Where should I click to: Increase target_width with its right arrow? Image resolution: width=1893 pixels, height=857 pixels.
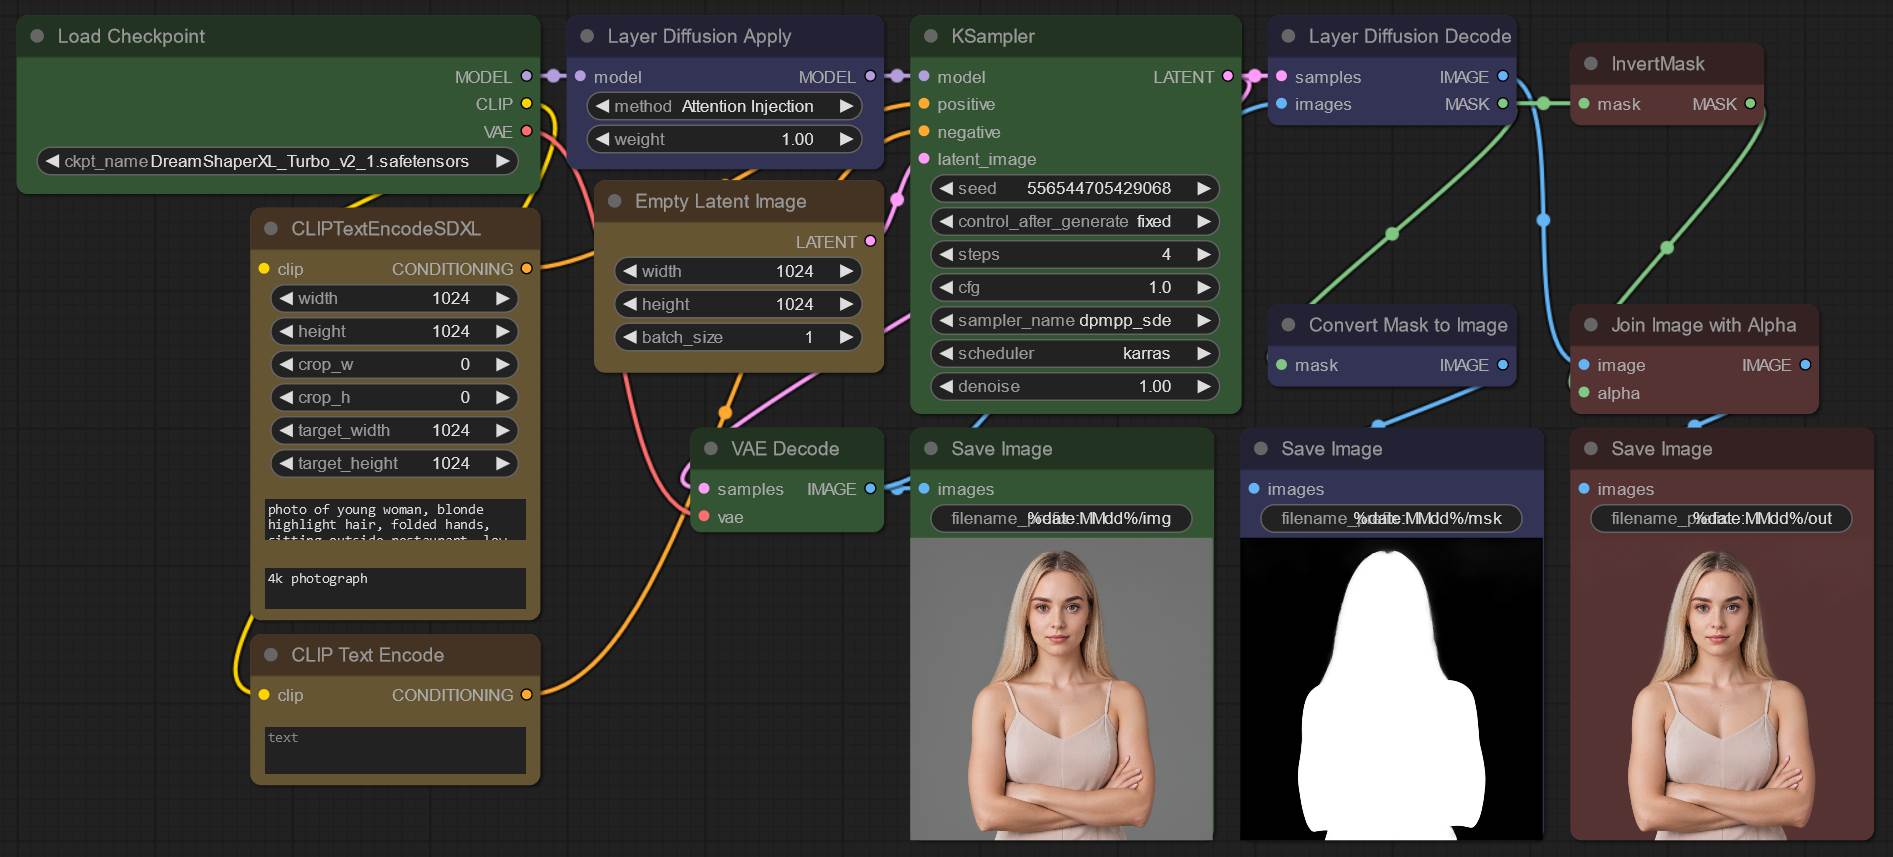[502, 430]
